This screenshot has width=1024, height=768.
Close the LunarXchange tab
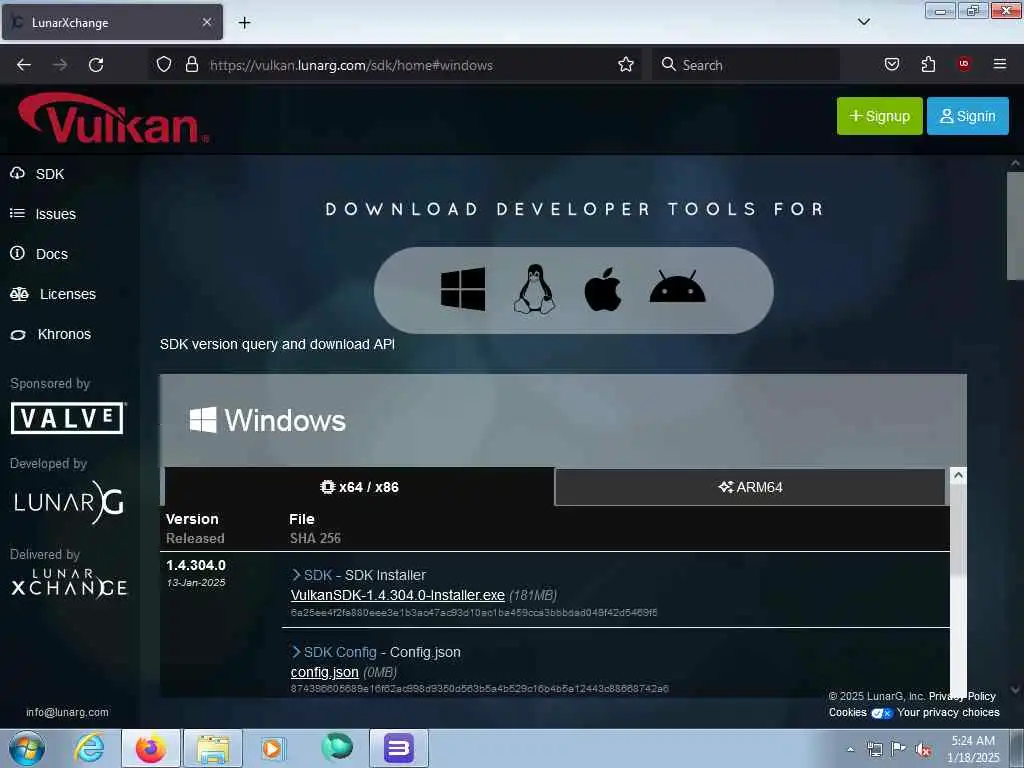[x=207, y=22]
